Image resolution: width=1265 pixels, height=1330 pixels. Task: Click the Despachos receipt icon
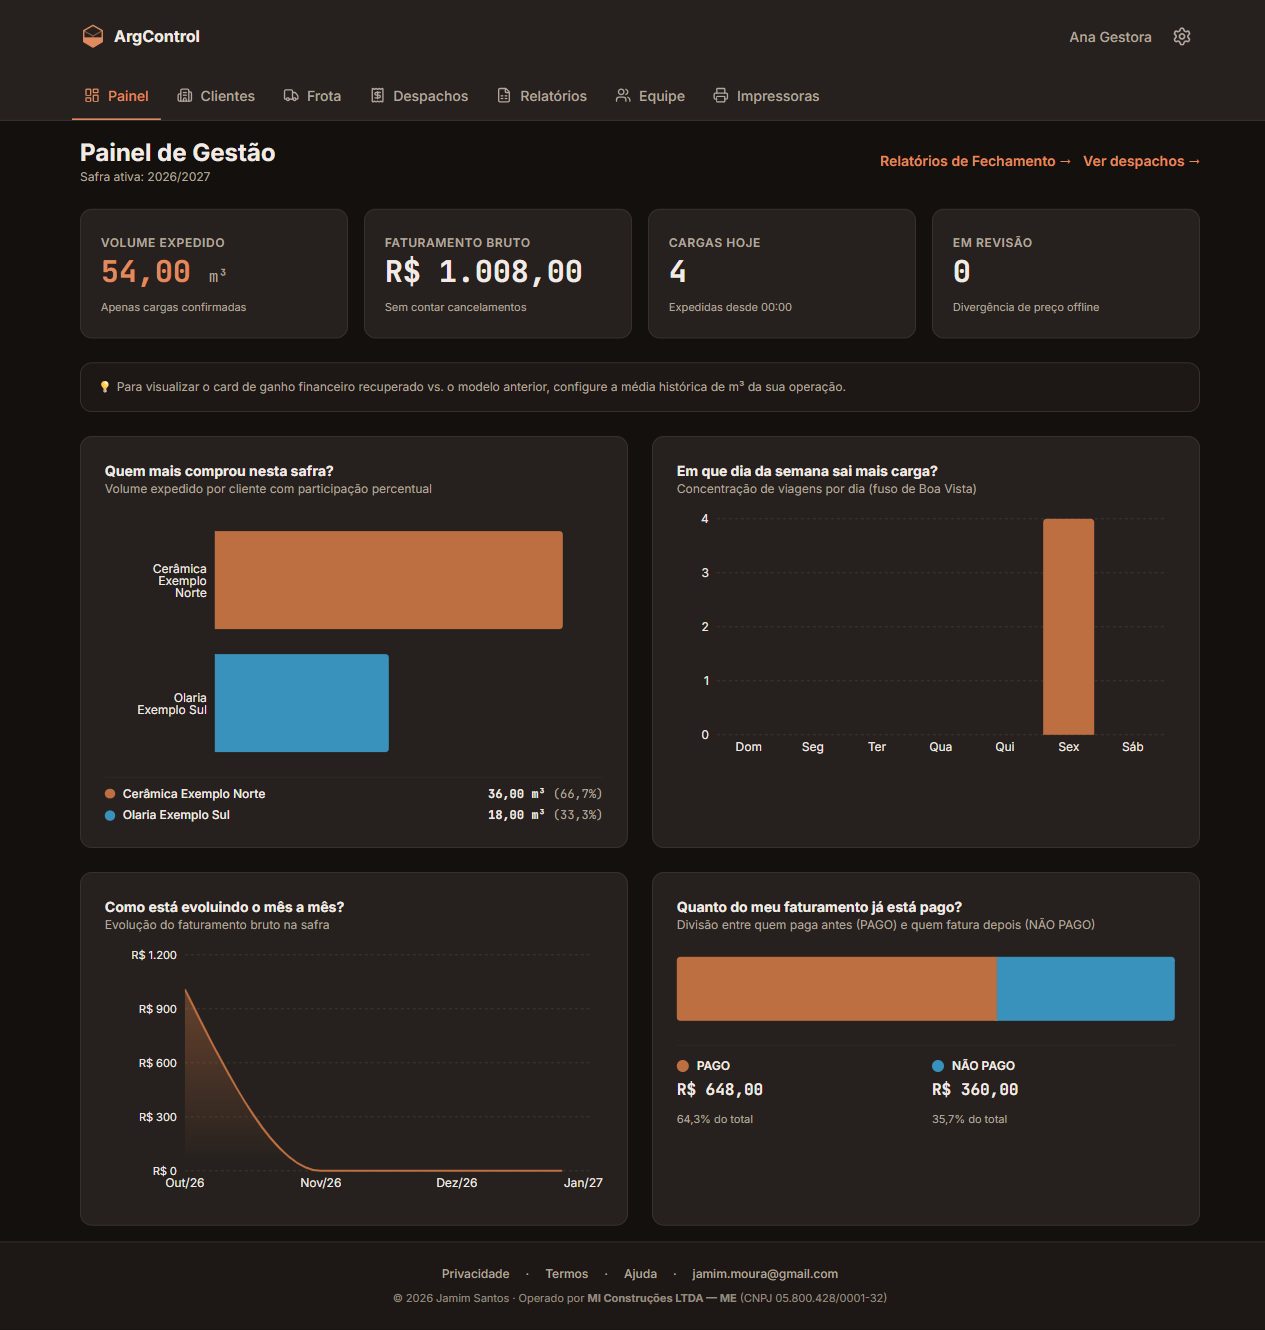point(377,95)
